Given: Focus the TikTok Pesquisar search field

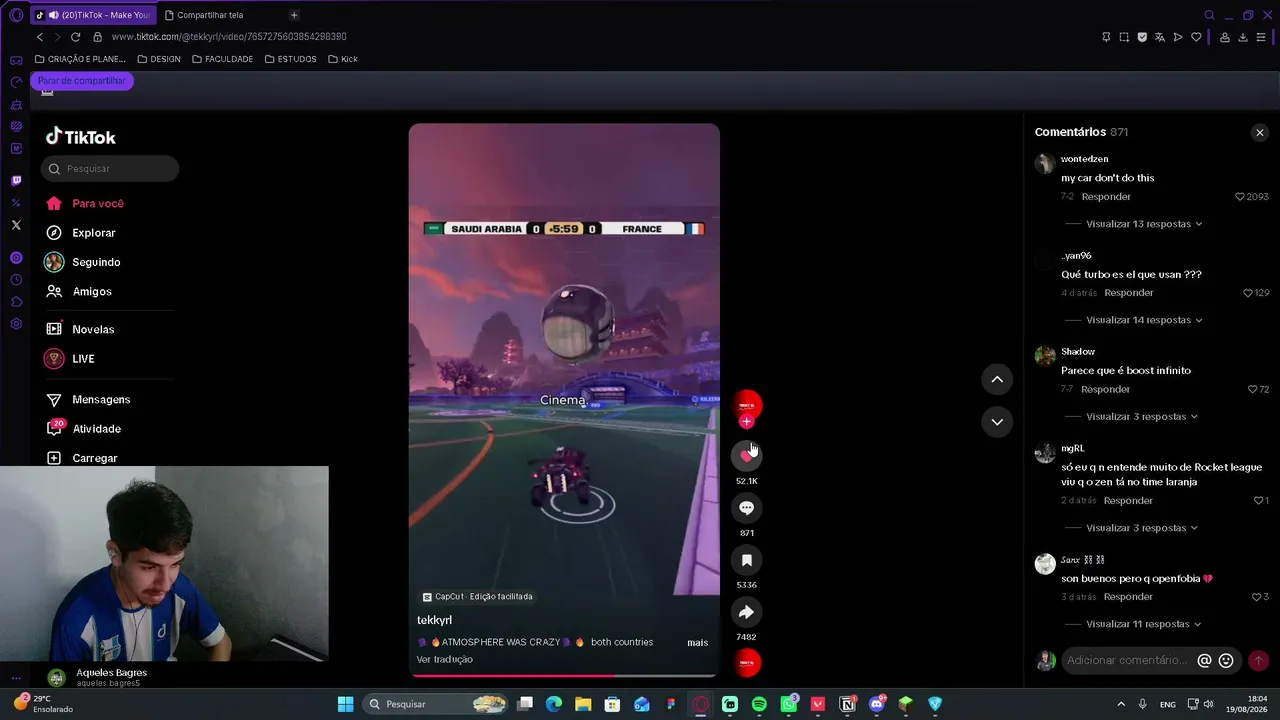Looking at the screenshot, I should click(110, 169).
